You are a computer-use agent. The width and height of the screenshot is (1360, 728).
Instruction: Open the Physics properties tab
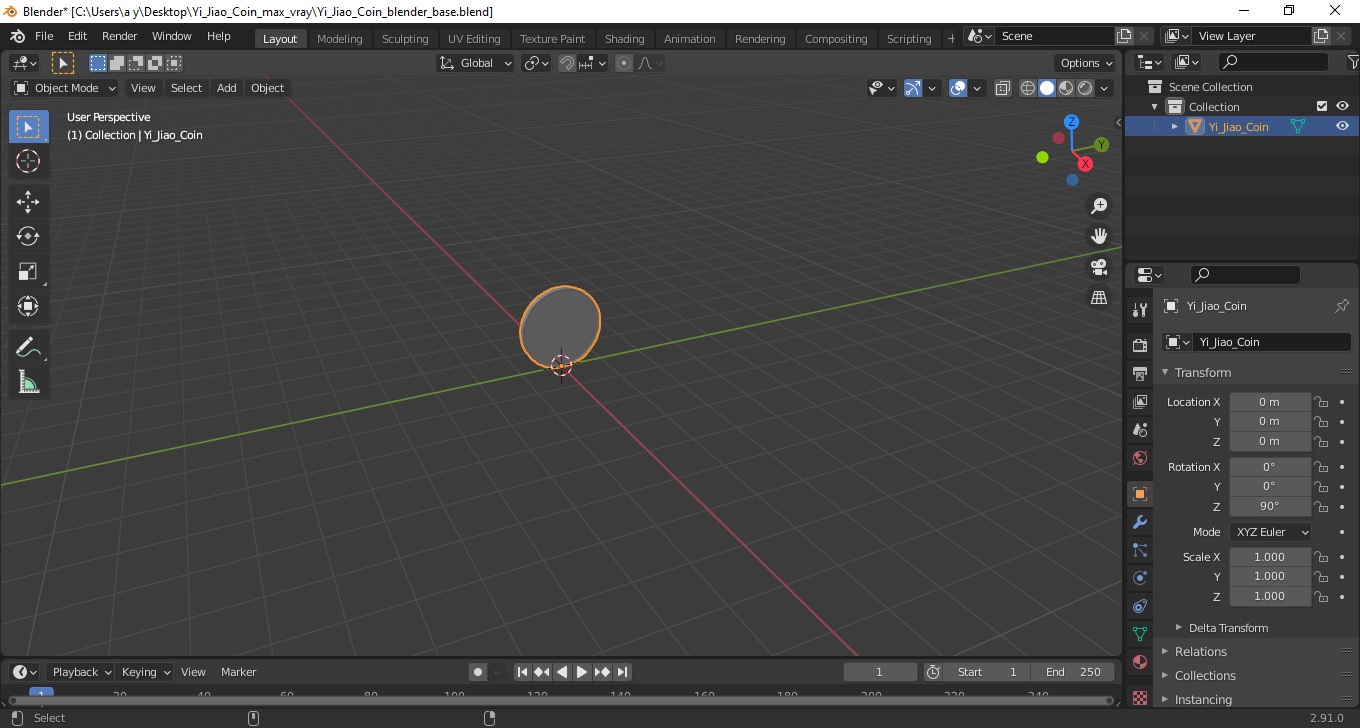pos(1139,578)
